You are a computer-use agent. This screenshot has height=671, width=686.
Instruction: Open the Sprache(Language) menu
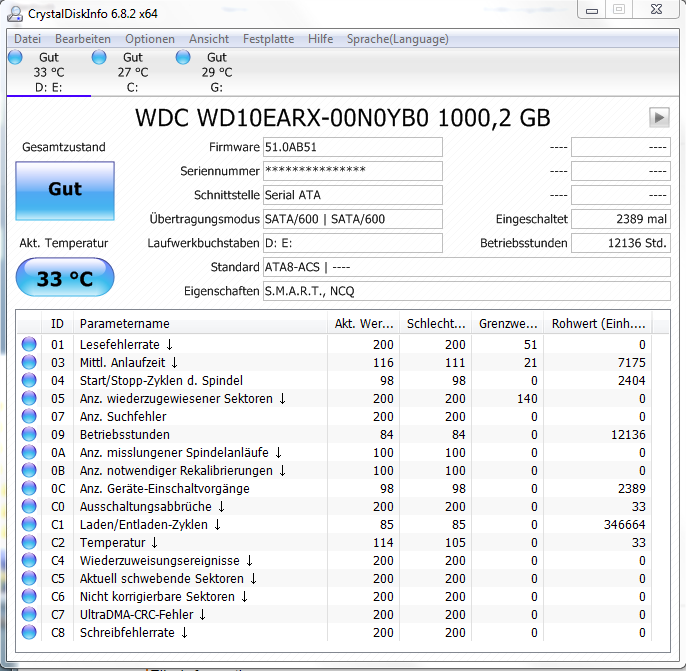397,39
